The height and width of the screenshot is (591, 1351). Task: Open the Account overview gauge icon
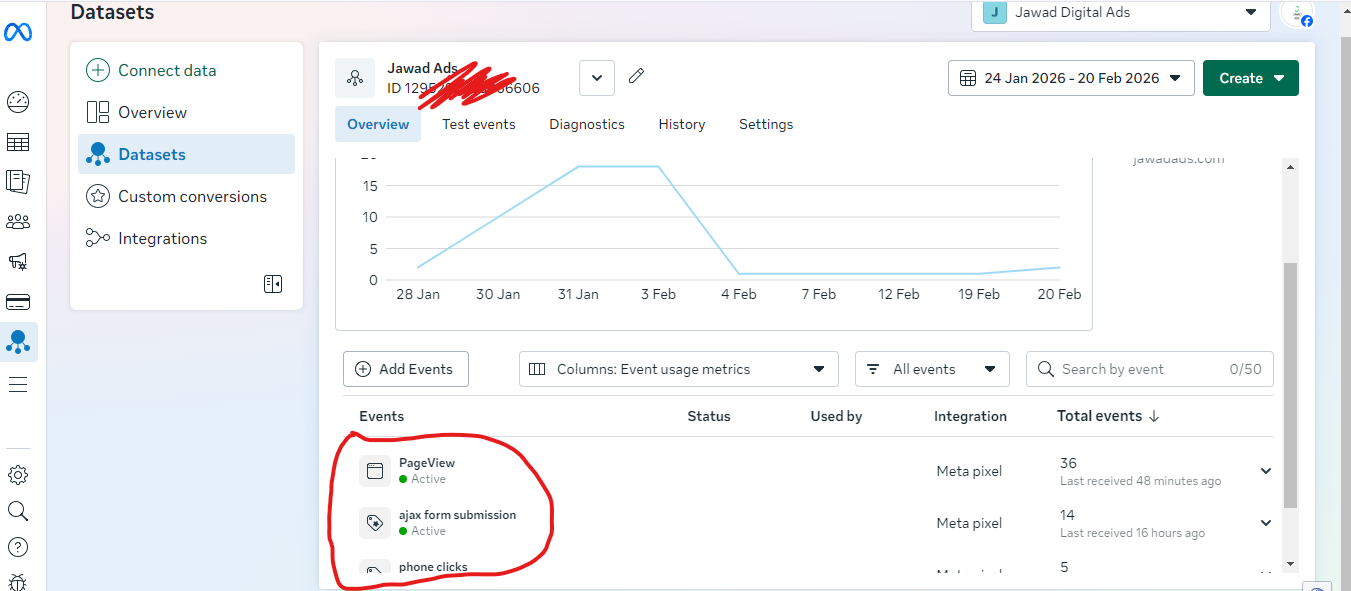[x=18, y=102]
